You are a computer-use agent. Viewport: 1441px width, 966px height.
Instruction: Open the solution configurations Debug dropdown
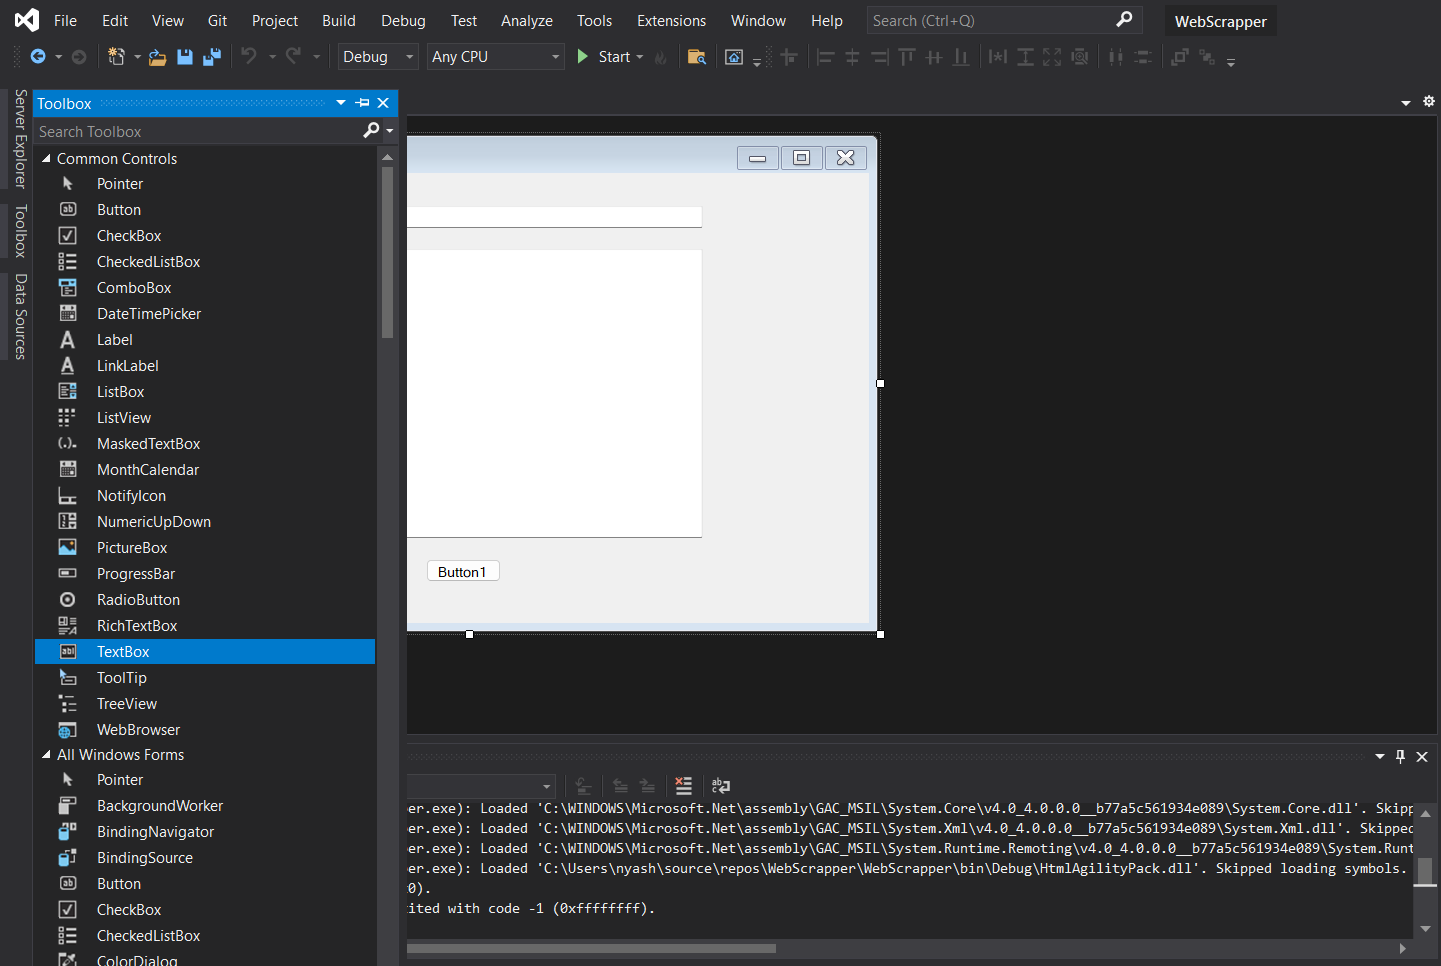pyautogui.click(x=377, y=56)
